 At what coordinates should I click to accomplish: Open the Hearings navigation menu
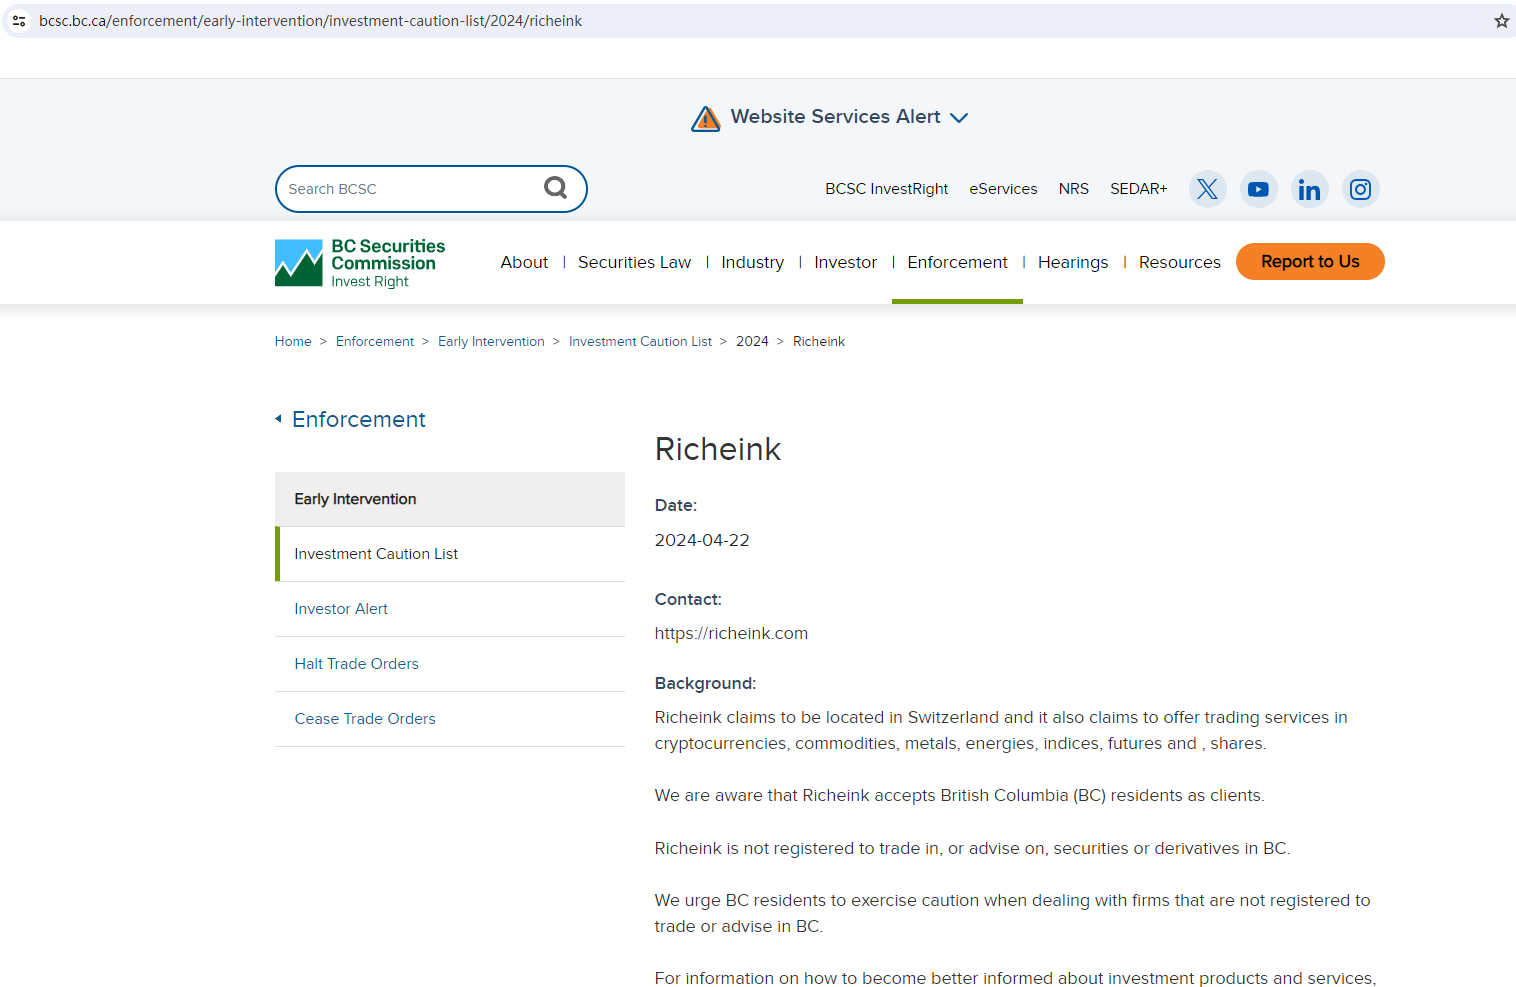[1072, 262]
